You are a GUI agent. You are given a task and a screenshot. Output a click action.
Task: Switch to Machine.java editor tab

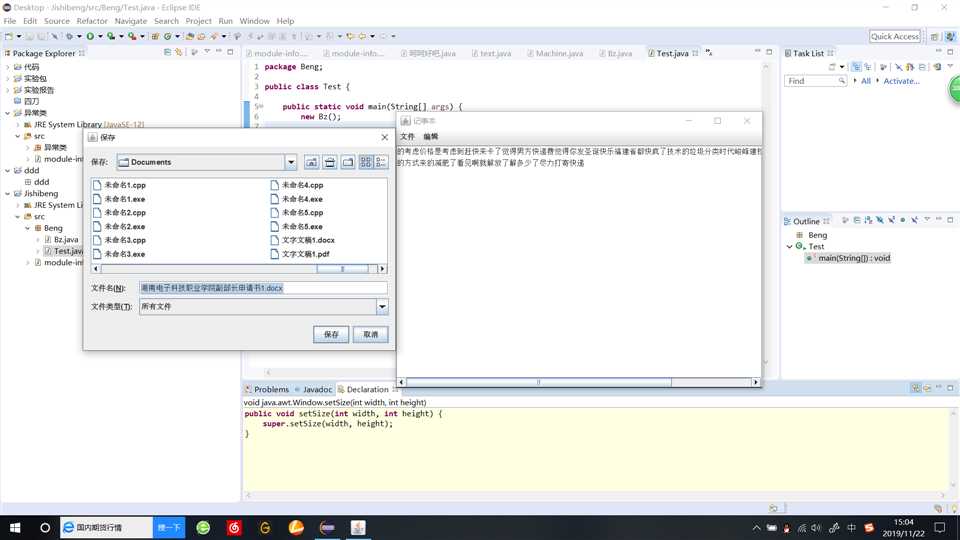click(555, 53)
